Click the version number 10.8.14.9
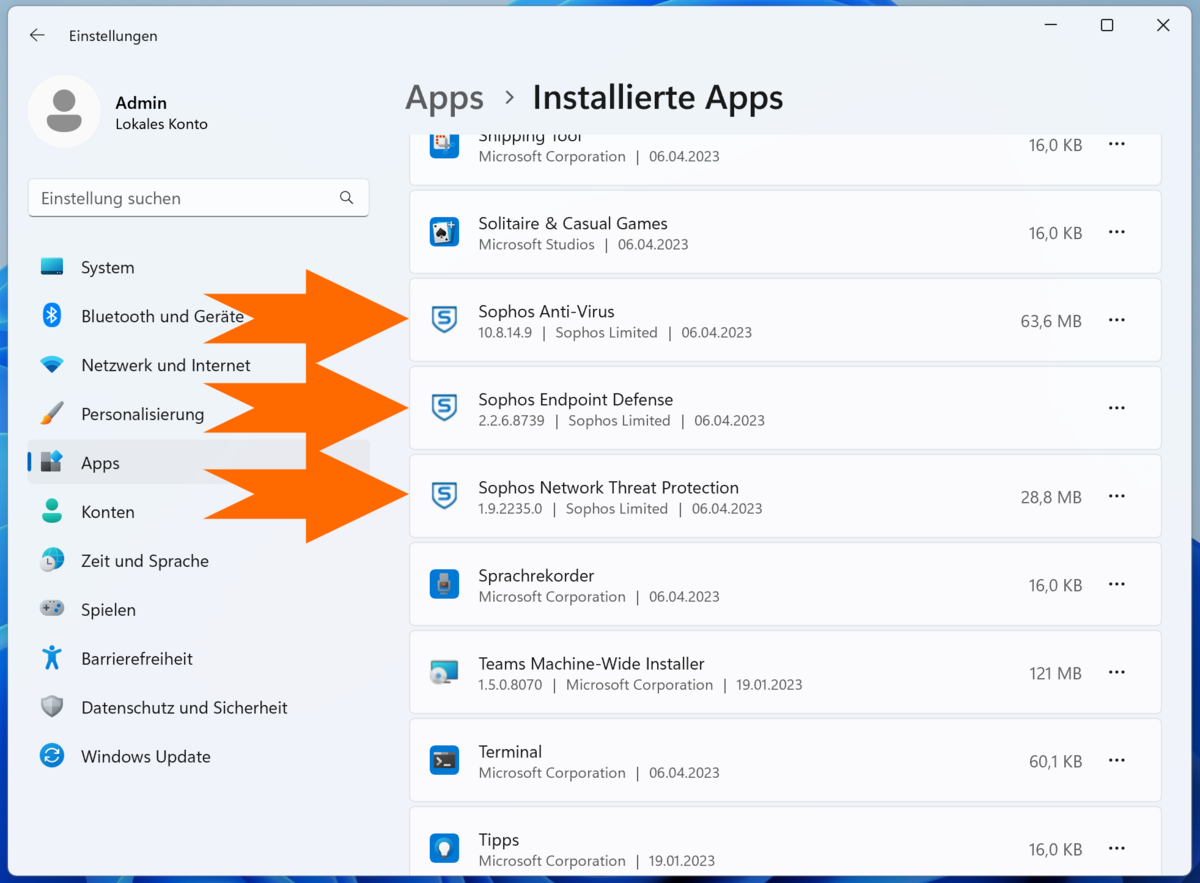This screenshot has width=1200, height=883. click(504, 332)
